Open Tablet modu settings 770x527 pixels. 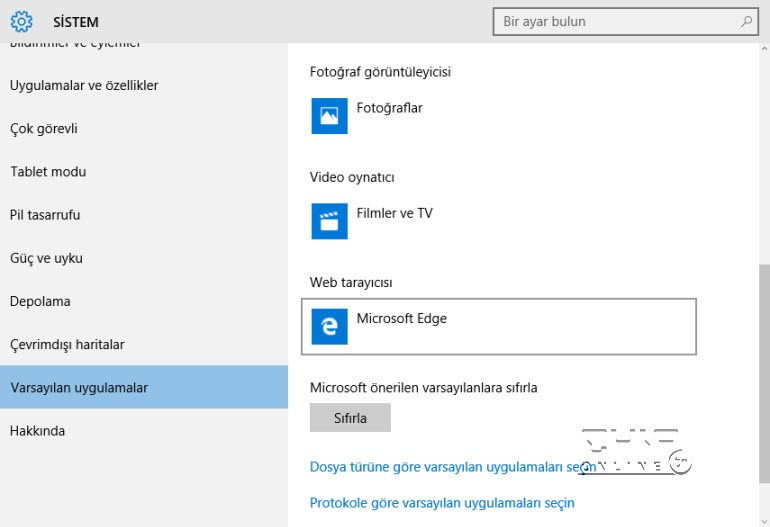tap(144, 171)
